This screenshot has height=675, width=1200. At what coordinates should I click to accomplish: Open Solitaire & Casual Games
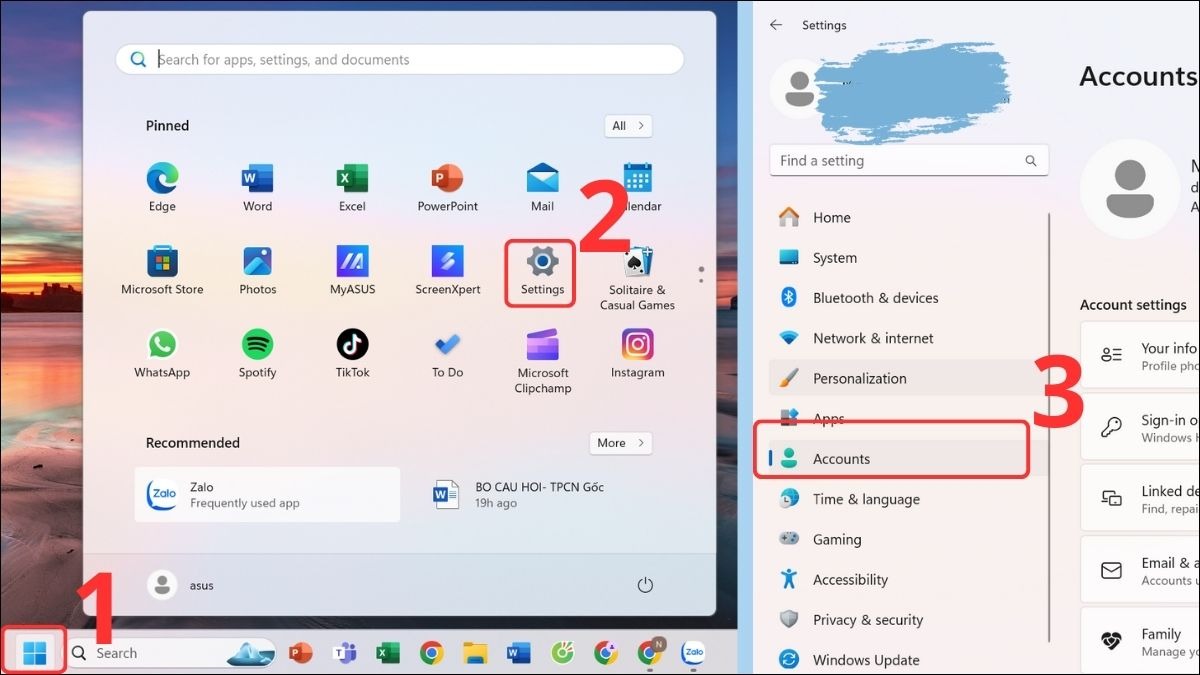pyautogui.click(x=637, y=278)
